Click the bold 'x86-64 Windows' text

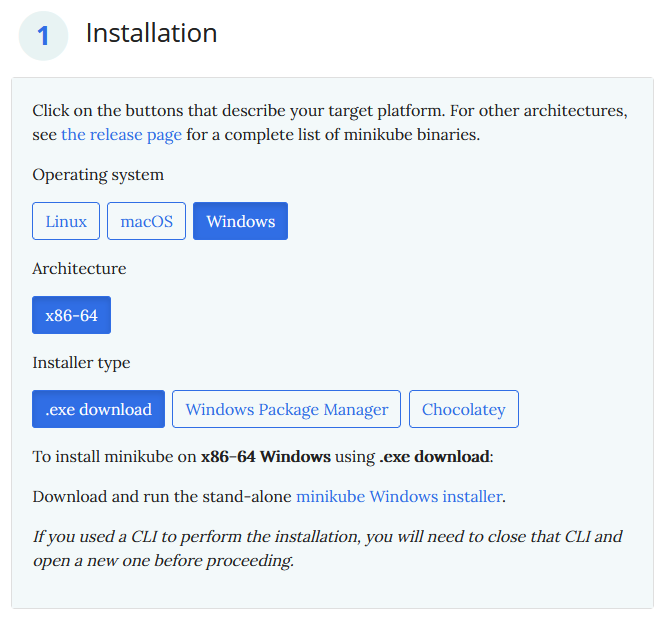pos(266,457)
